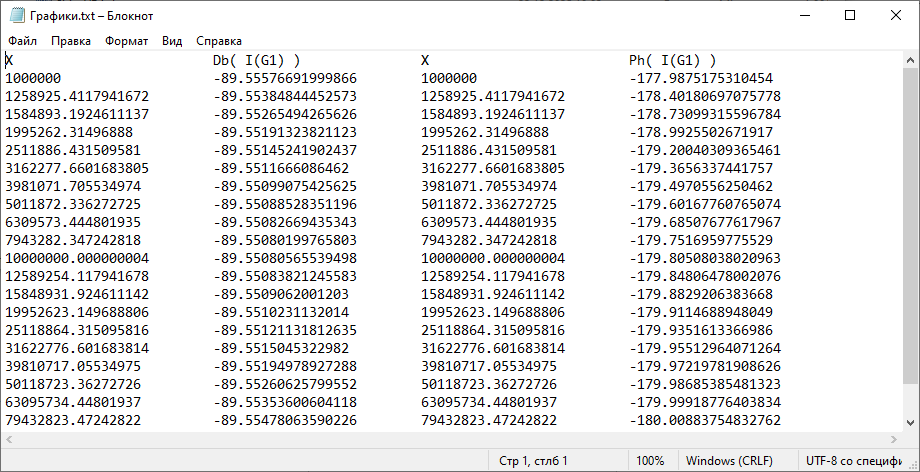
Task: Close the Графики.txt Notepad window
Action: (x=896, y=16)
